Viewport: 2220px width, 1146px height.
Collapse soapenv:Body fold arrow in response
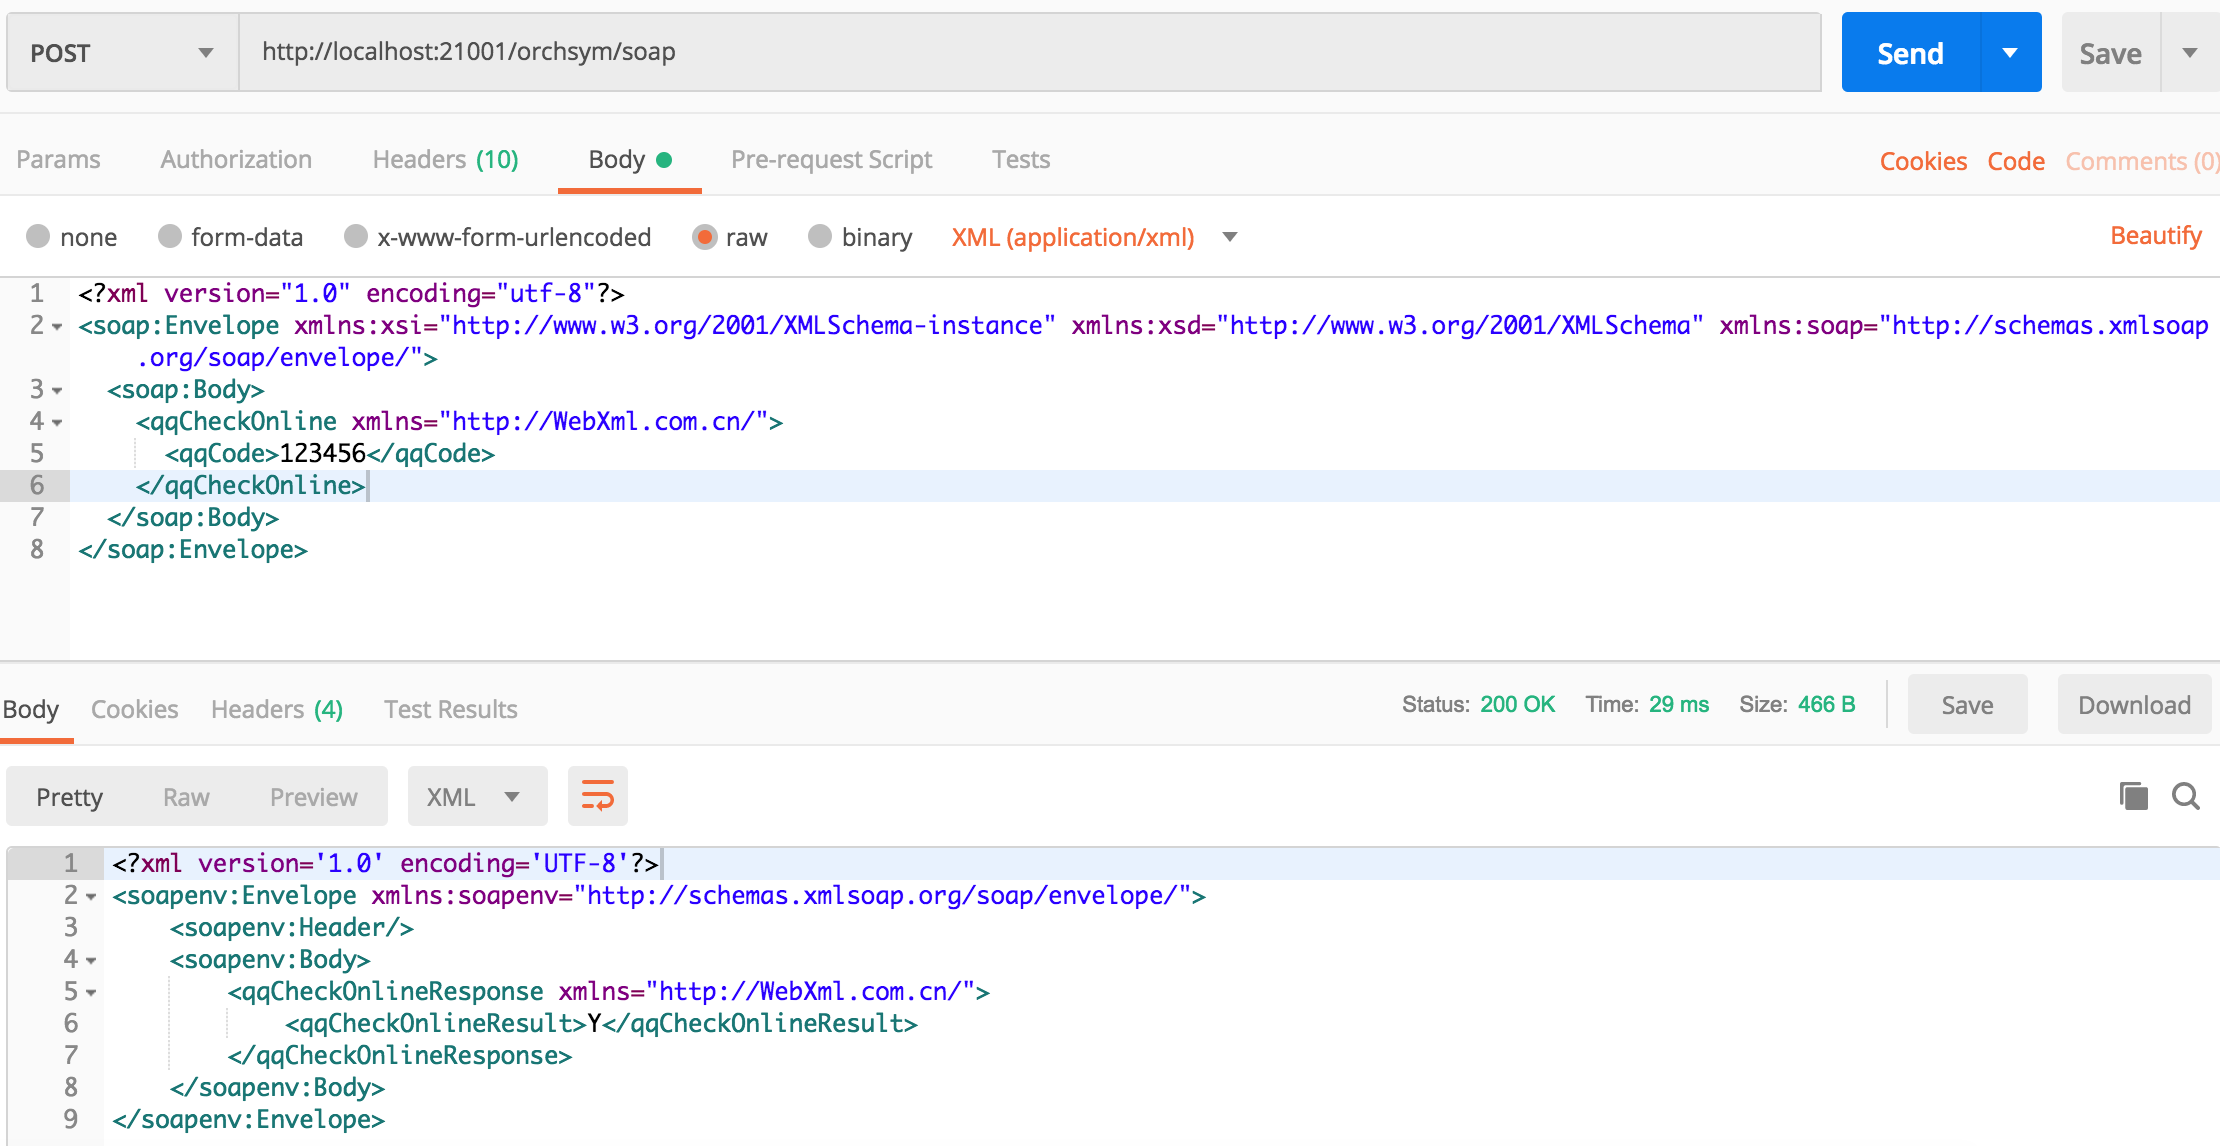[x=91, y=961]
